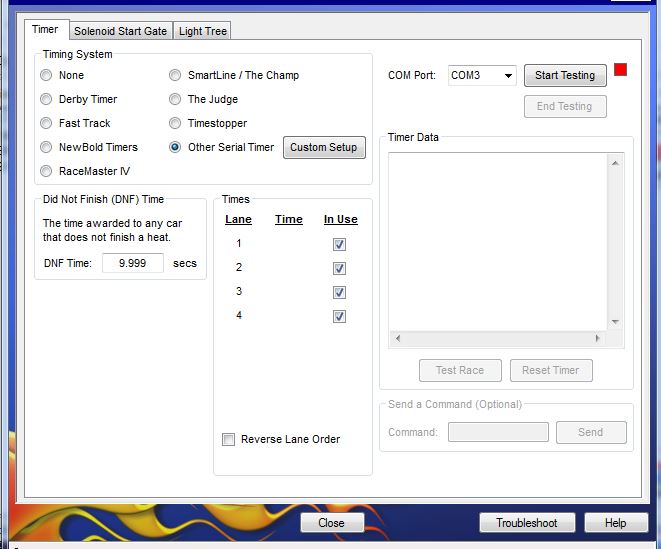Close the timer settings dialog

coord(331,522)
